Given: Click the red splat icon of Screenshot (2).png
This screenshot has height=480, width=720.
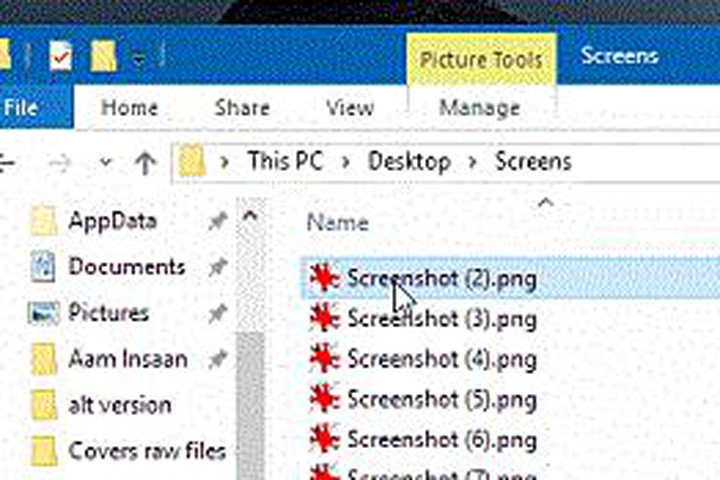Looking at the screenshot, I should tap(324, 277).
